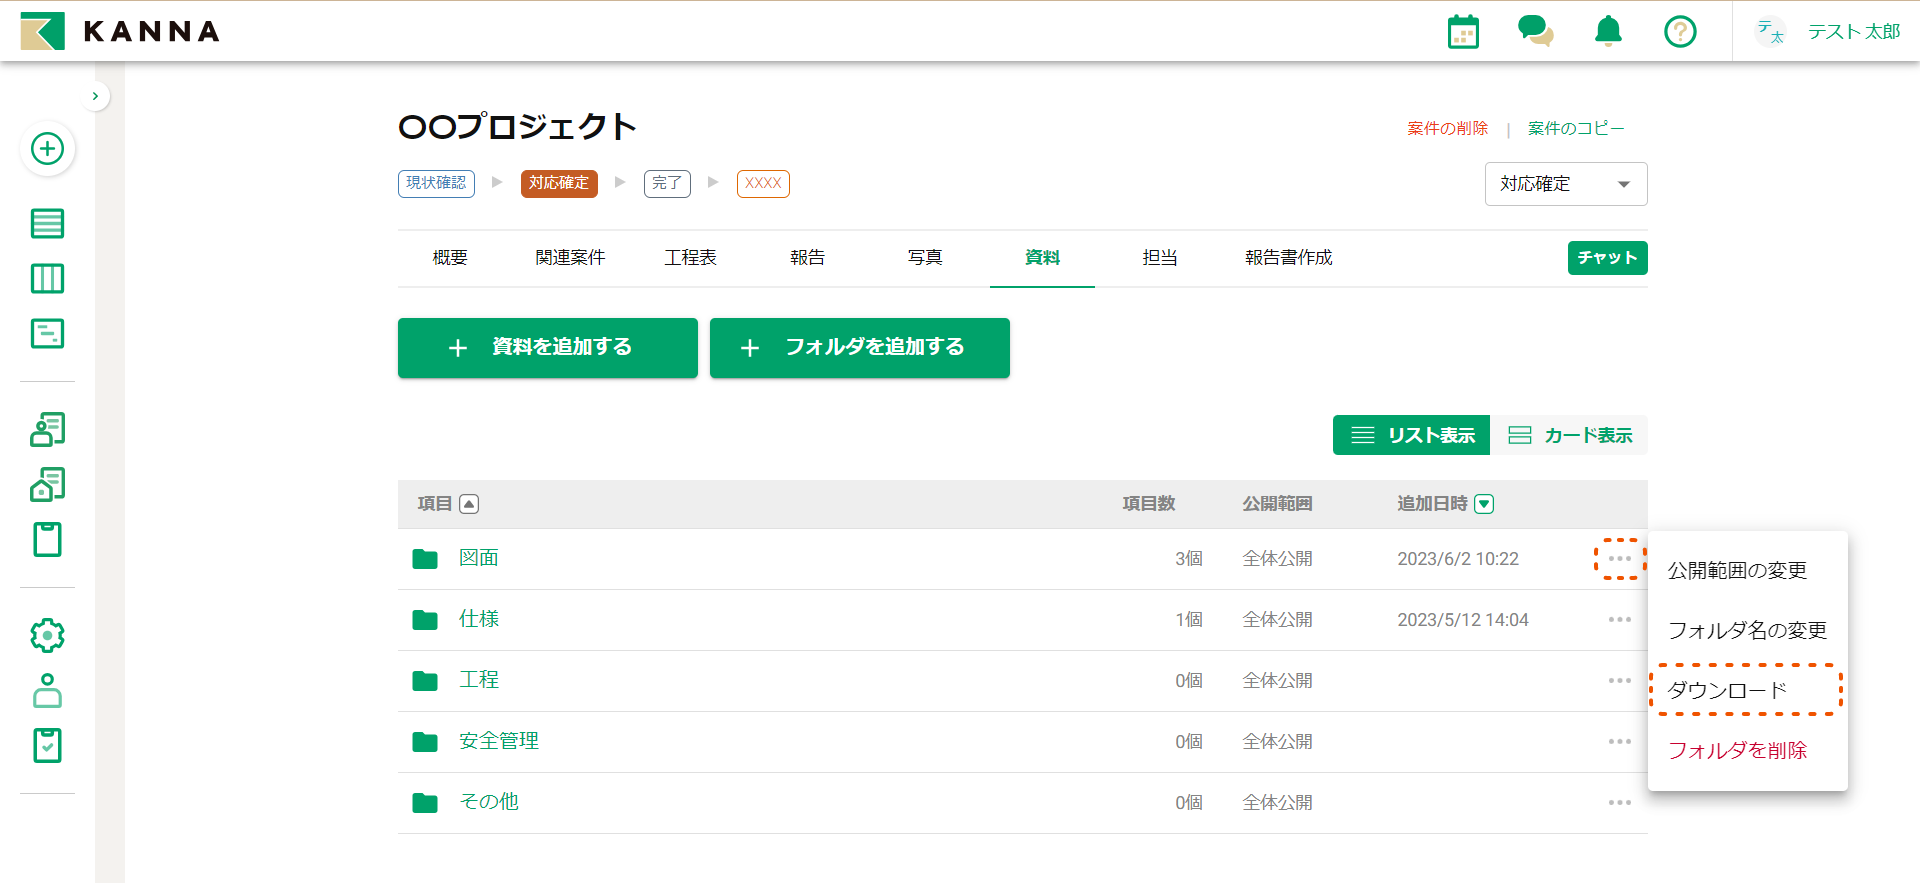1920x883 pixels.
Task: Open the calendar icon in header
Action: click(x=1463, y=32)
